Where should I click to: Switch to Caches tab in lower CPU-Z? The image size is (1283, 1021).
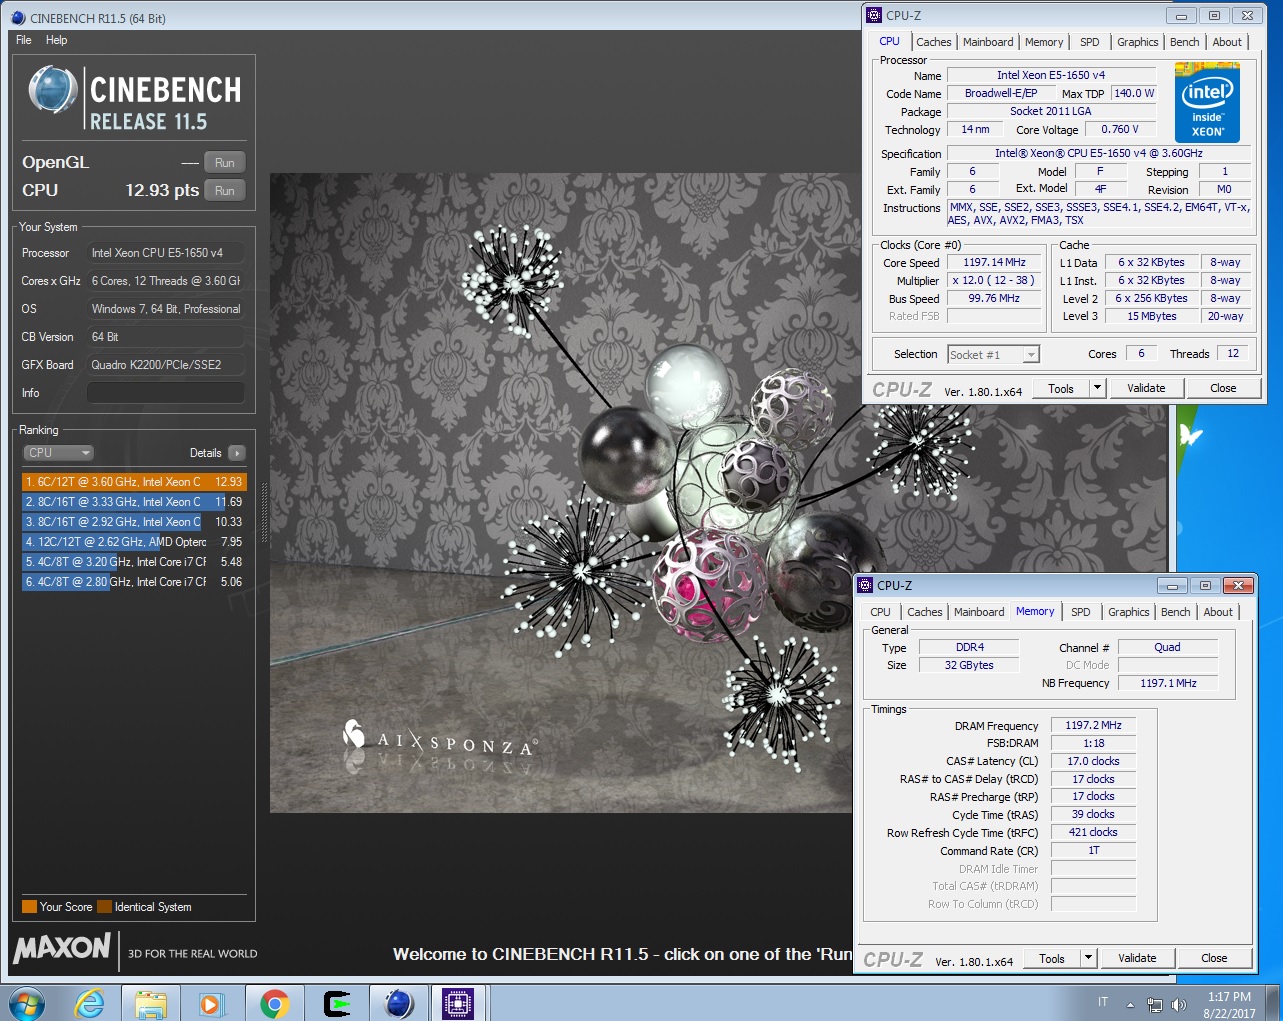(924, 612)
